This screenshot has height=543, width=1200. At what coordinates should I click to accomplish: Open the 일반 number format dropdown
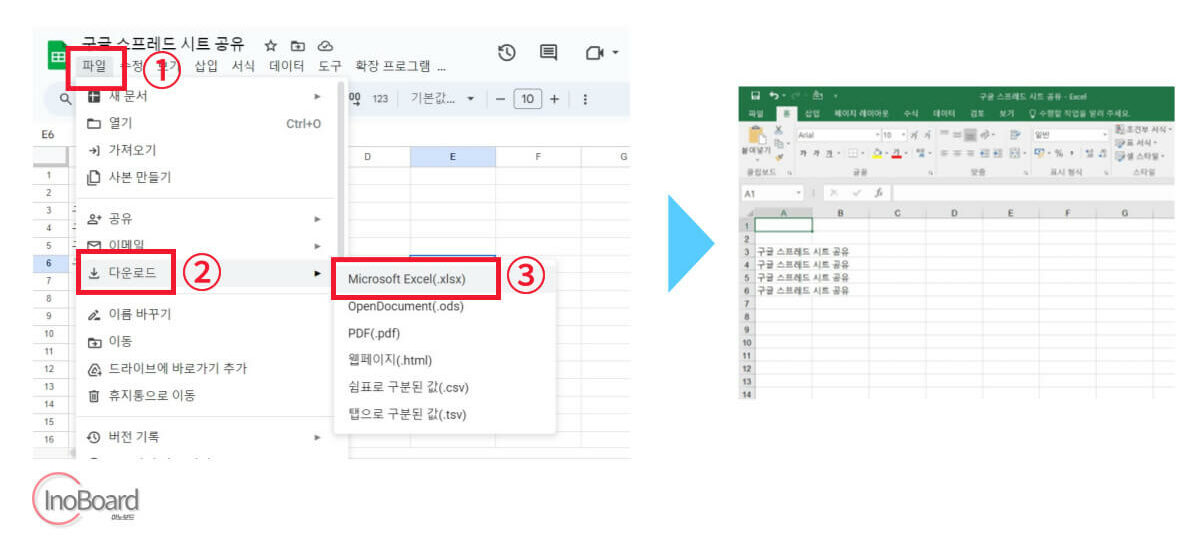(x=1105, y=134)
